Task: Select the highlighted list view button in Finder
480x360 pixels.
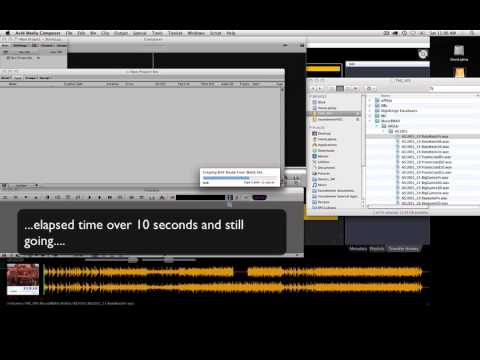Action: coord(340,88)
